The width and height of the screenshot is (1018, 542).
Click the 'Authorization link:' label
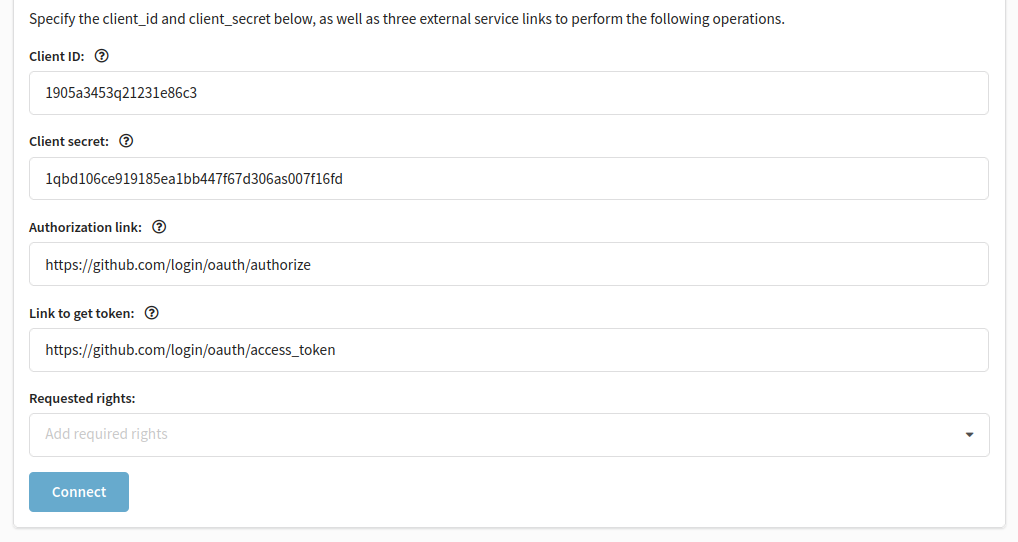(85, 227)
